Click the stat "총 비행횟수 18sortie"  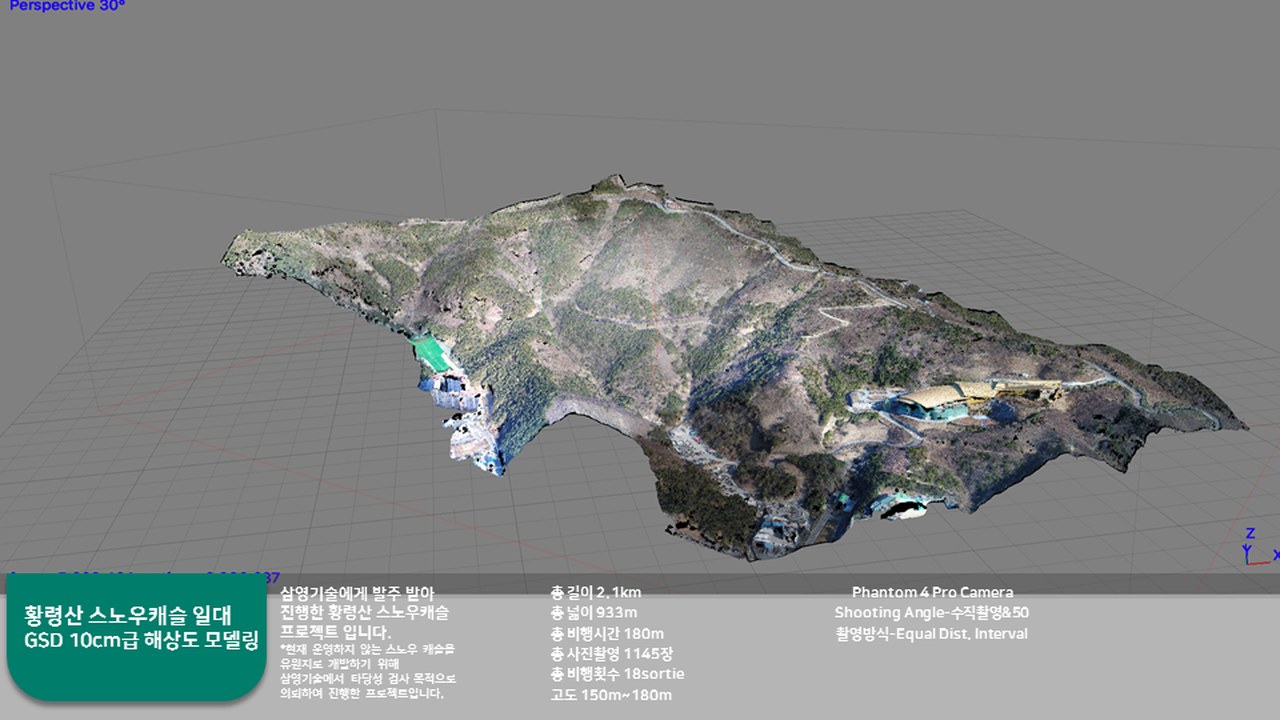tap(618, 674)
